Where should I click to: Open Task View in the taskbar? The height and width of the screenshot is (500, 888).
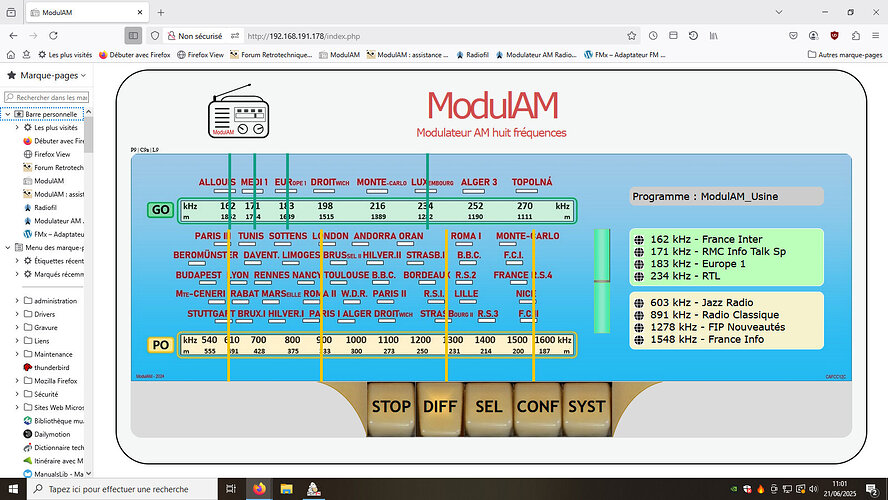click(x=231, y=489)
